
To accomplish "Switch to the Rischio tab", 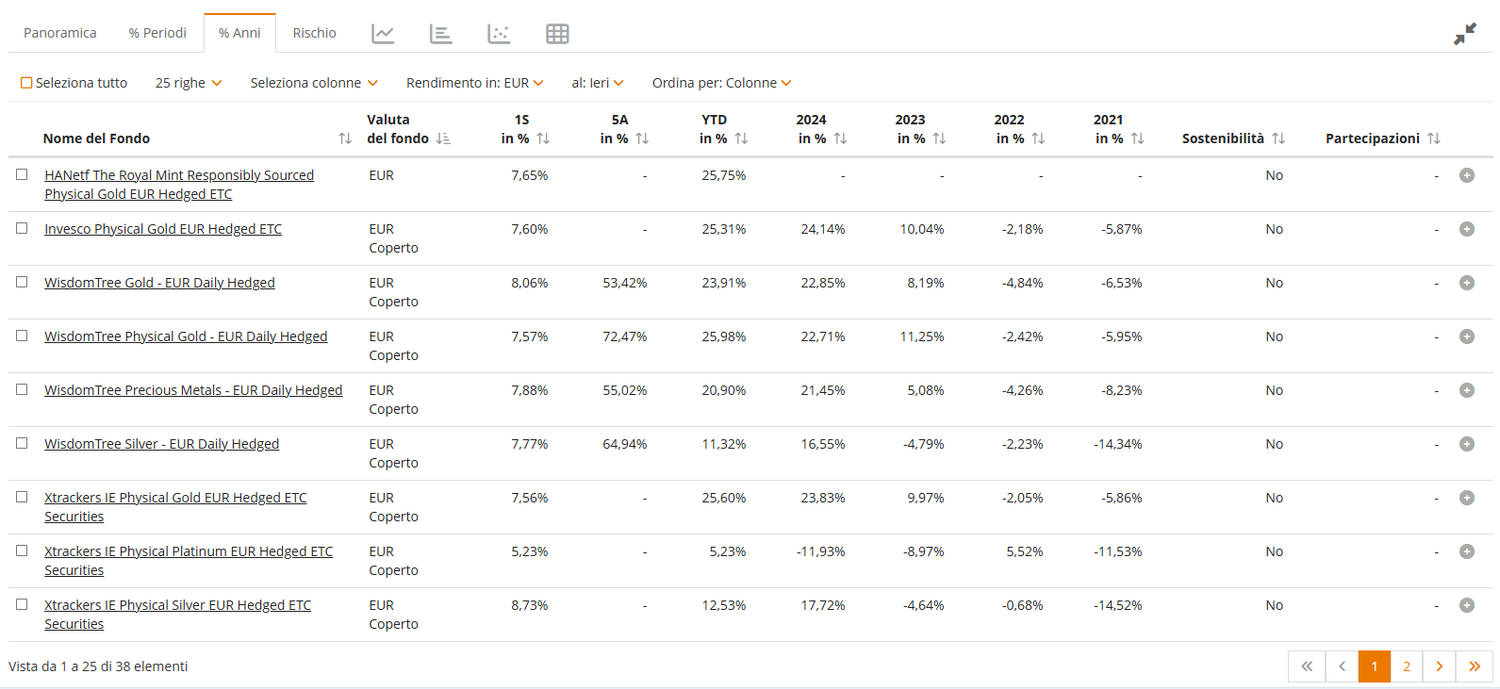I will coord(314,33).
